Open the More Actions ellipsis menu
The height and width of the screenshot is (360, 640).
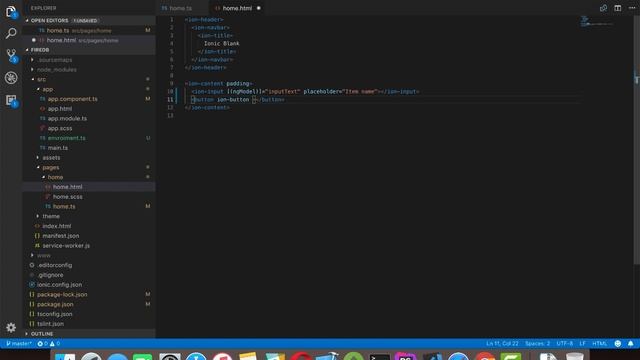click(x=632, y=8)
